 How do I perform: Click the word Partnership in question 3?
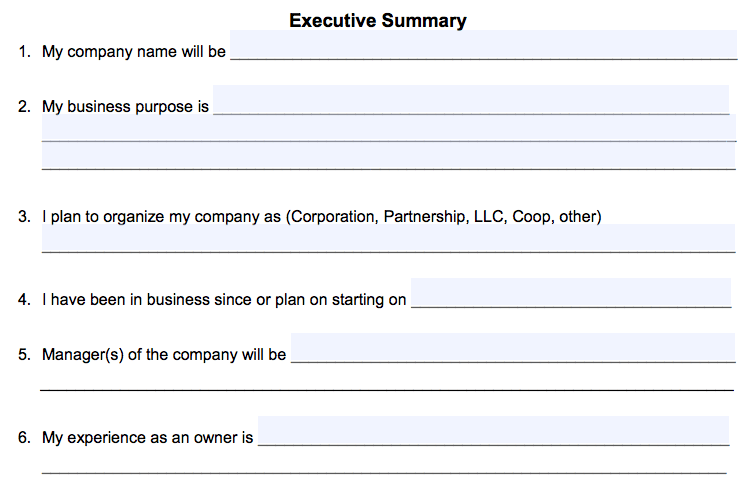pos(424,217)
